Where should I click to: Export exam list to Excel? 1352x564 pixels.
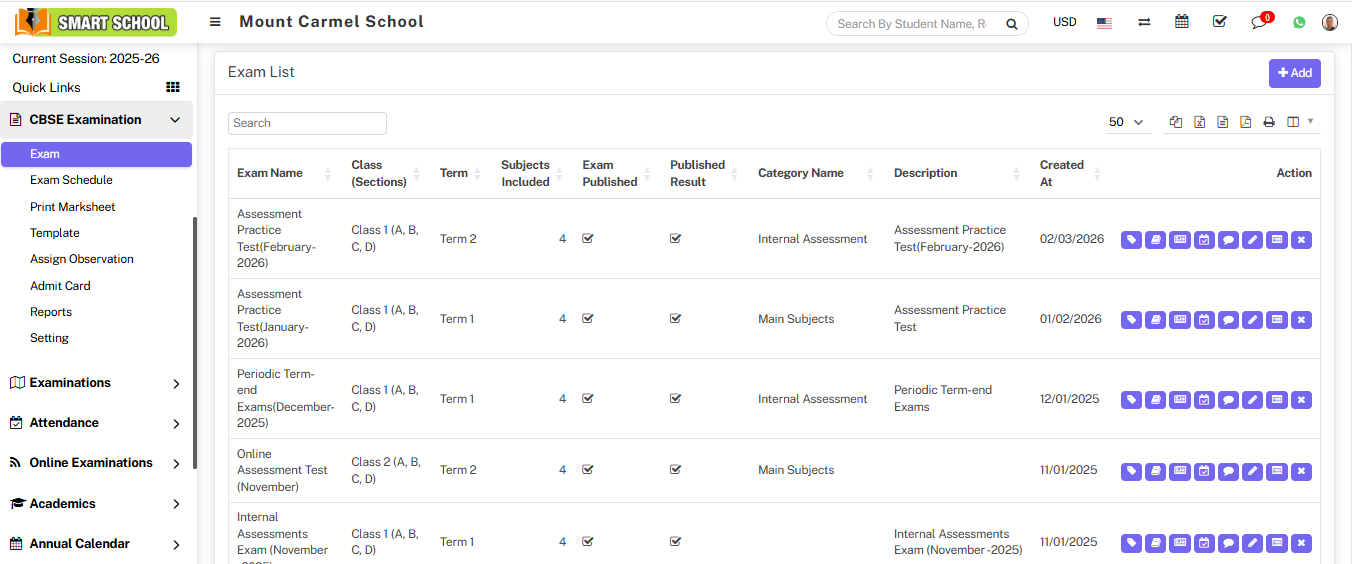[x=1199, y=122]
